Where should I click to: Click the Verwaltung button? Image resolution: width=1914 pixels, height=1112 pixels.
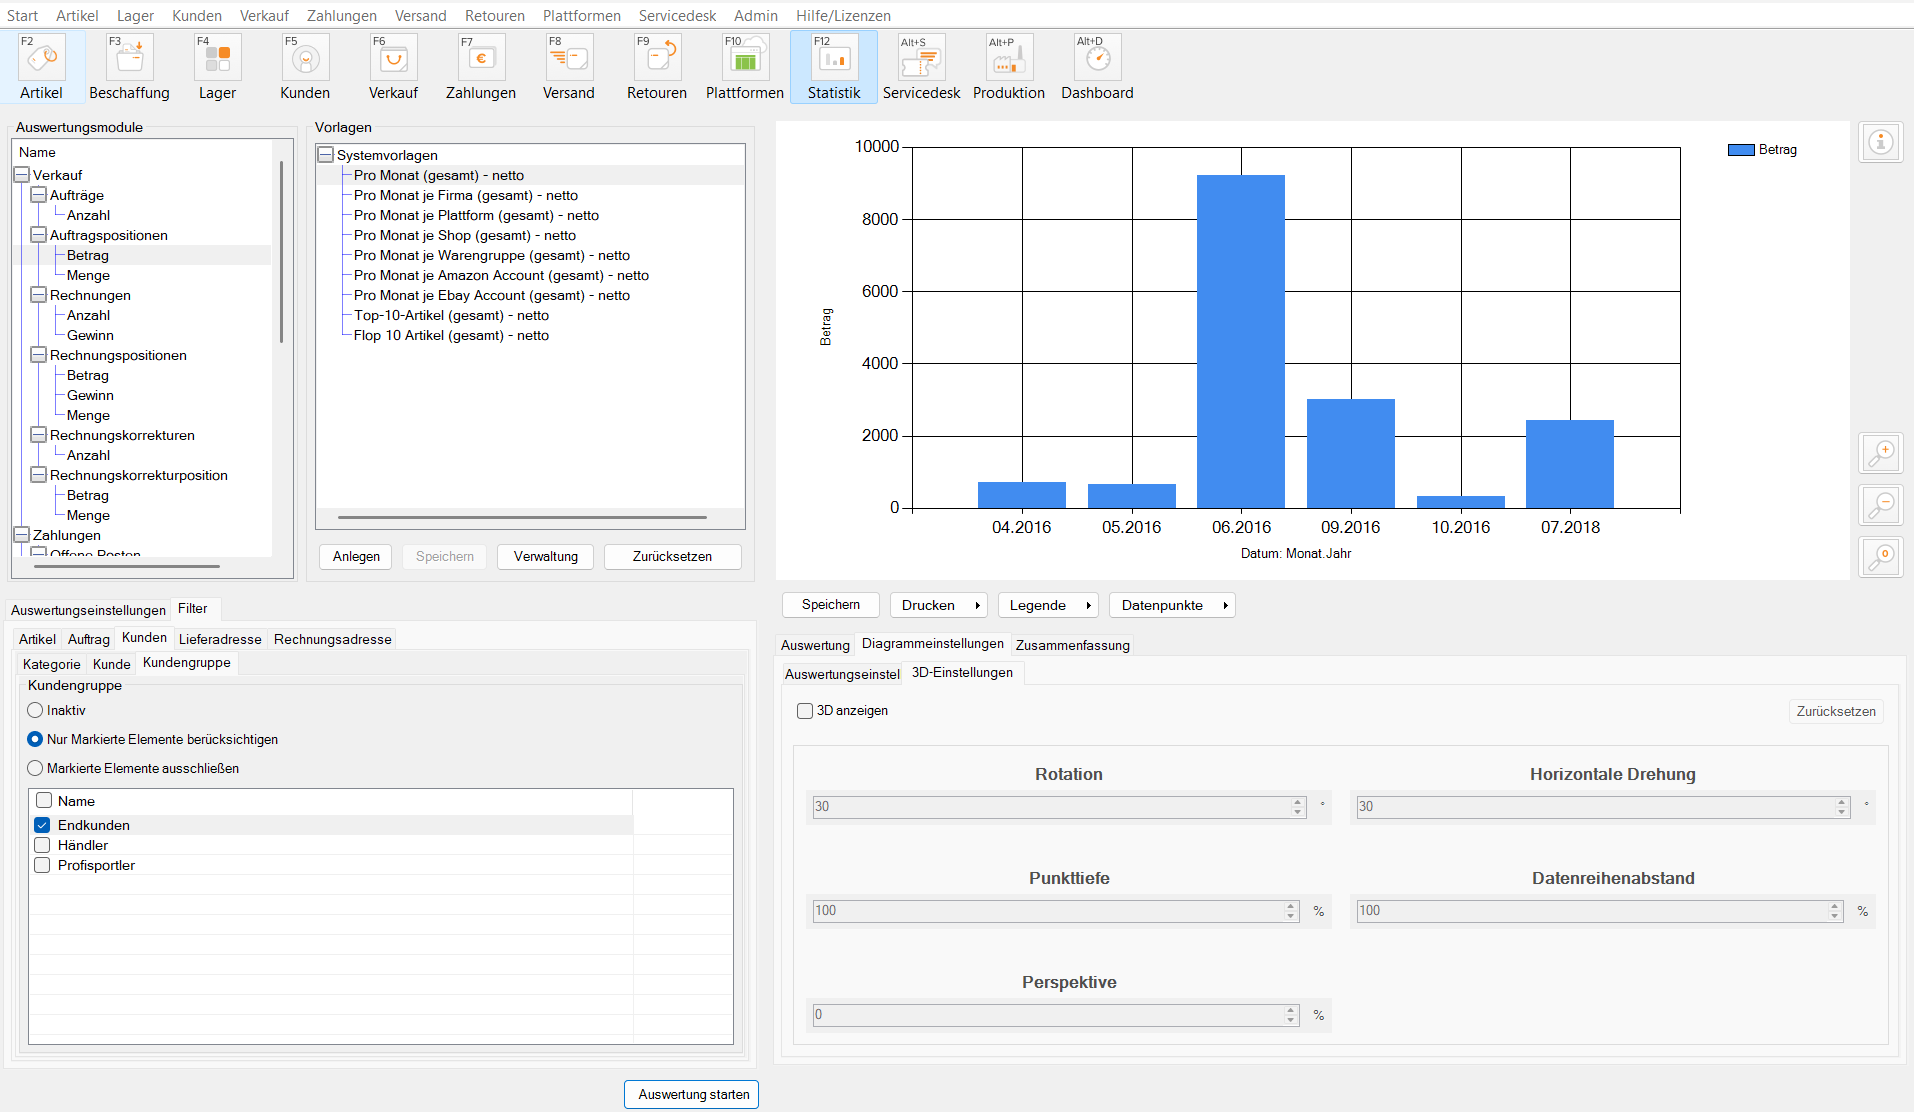(x=545, y=556)
